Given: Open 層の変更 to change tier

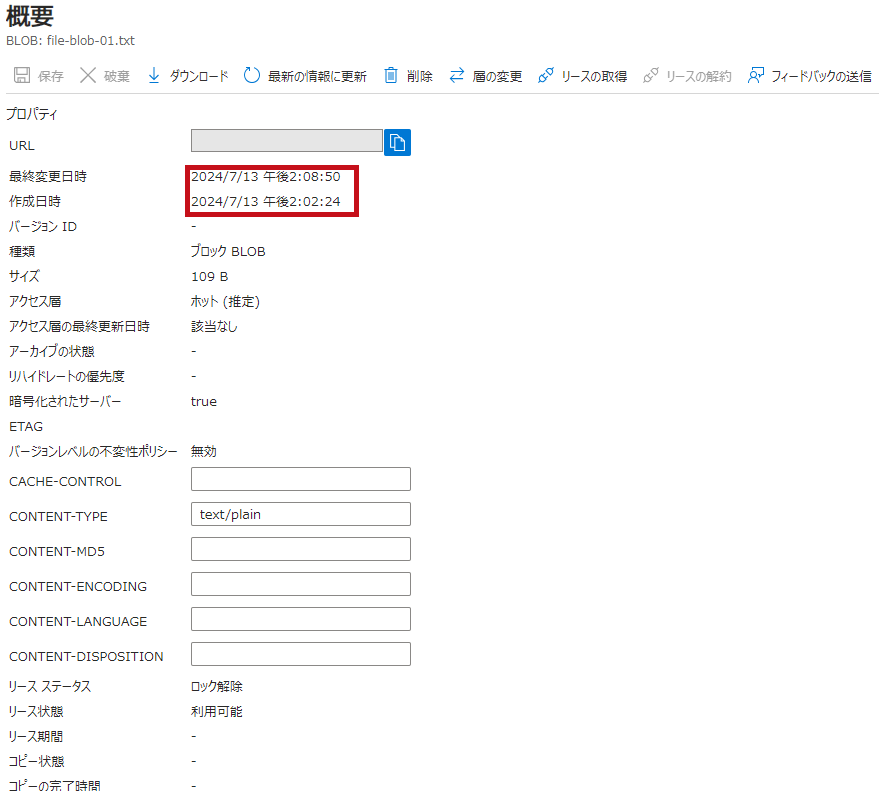Looking at the screenshot, I should tap(497, 76).
